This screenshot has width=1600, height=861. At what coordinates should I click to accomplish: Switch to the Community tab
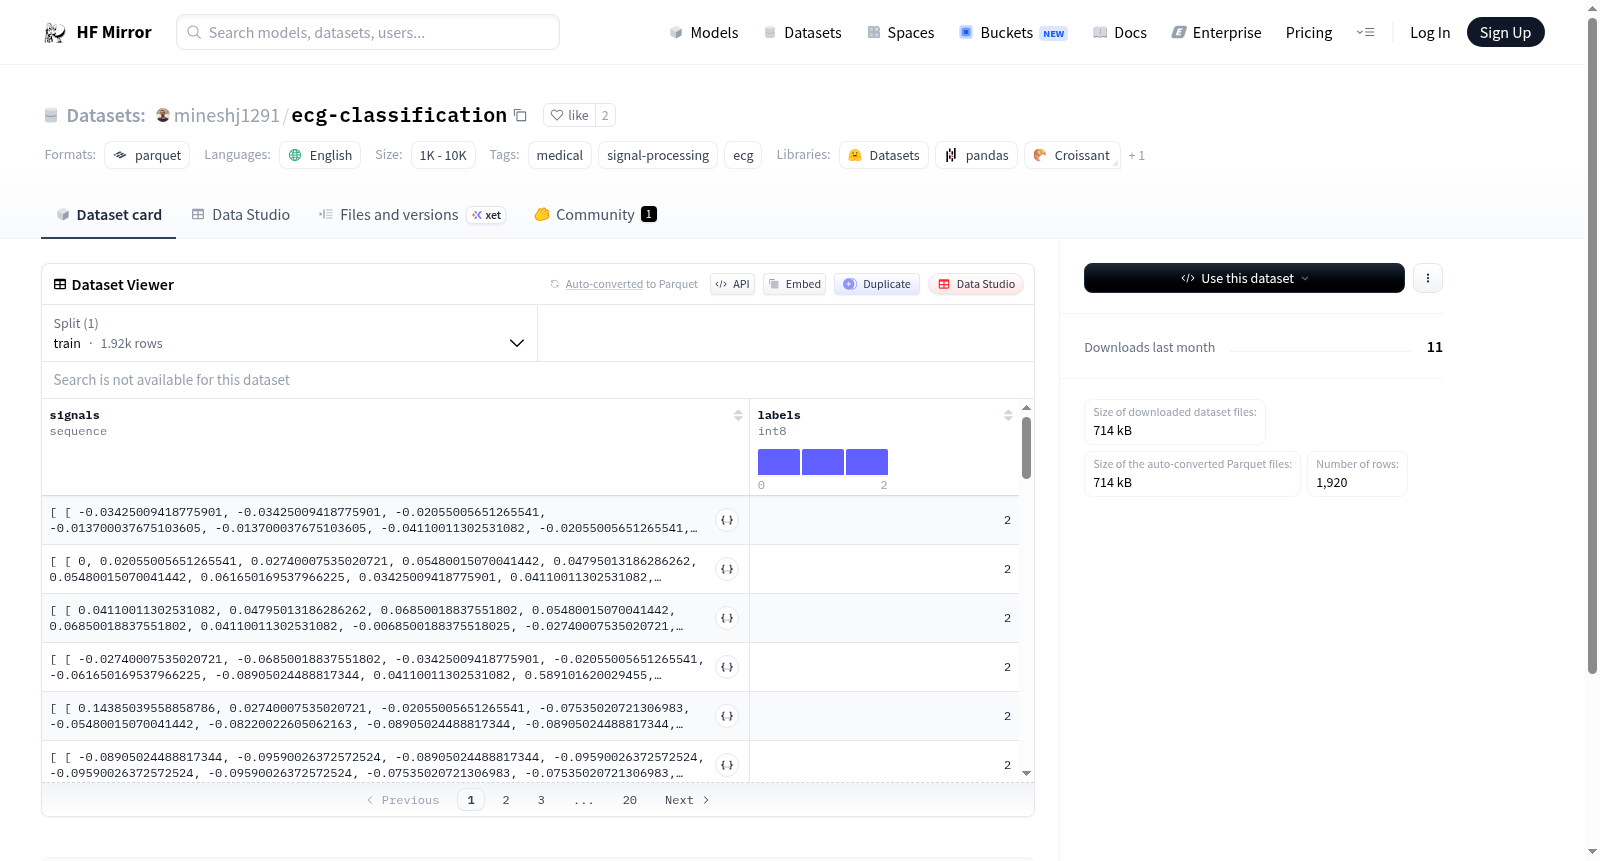[x=595, y=214]
